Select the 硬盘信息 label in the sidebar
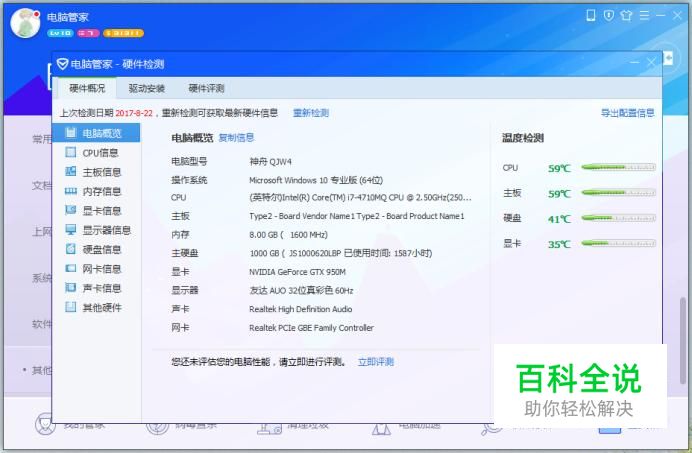The width and height of the screenshot is (692, 453). (x=102, y=249)
